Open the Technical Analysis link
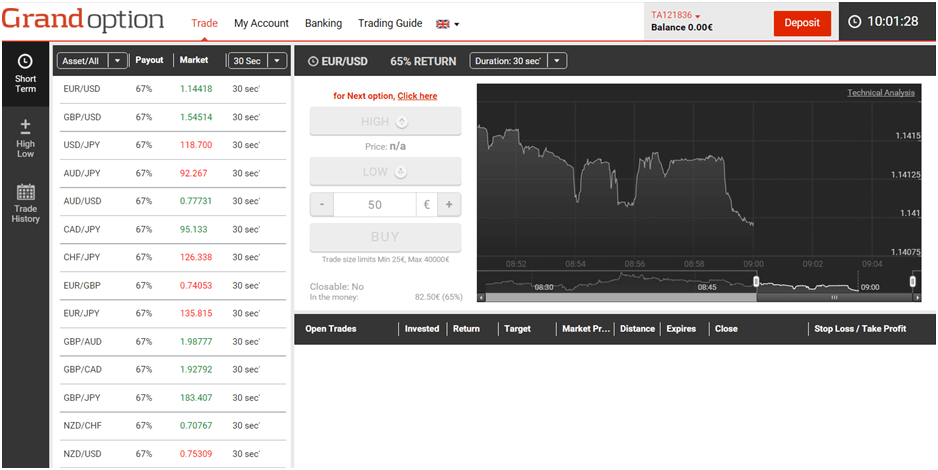The image size is (938, 470). click(x=881, y=93)
